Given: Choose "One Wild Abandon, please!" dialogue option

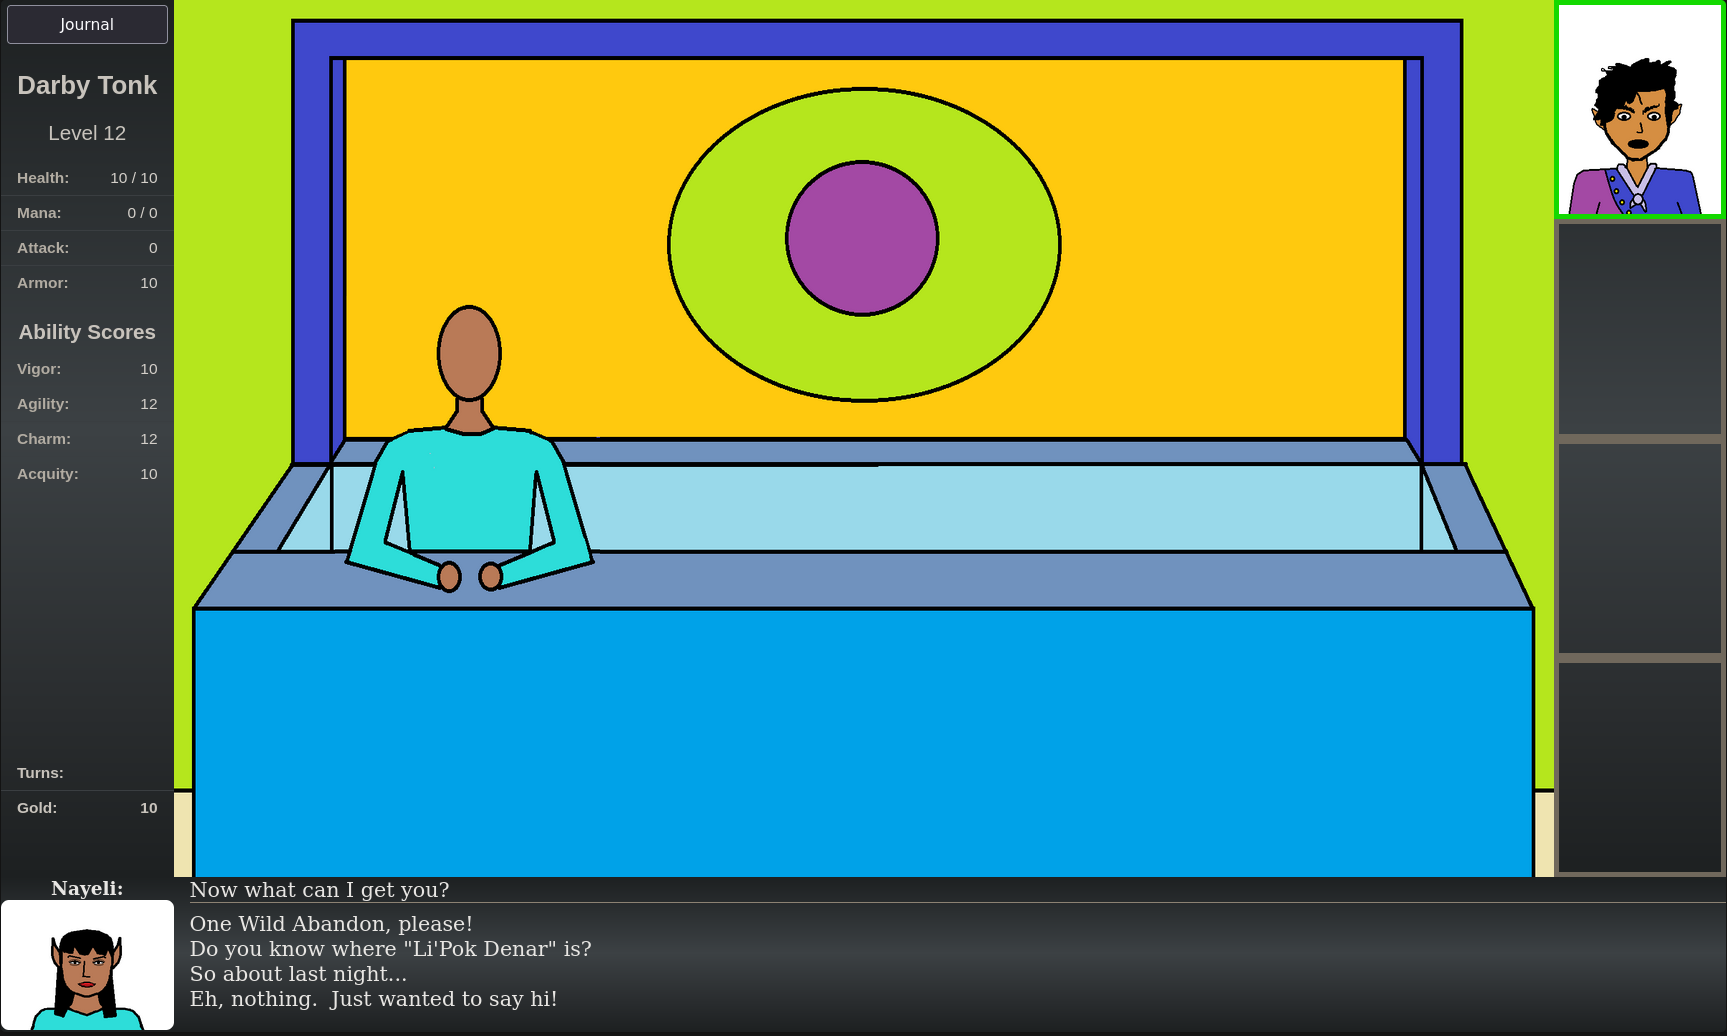Looking at the screenshot, I should [331, 924].
